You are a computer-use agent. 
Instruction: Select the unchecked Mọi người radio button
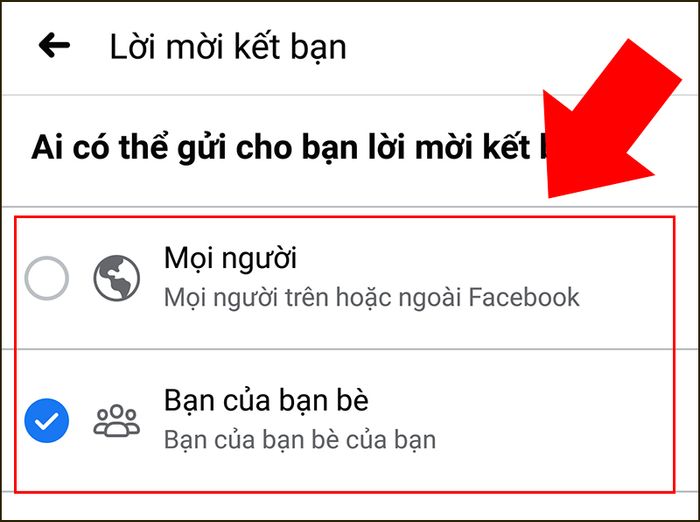(46, 278)
